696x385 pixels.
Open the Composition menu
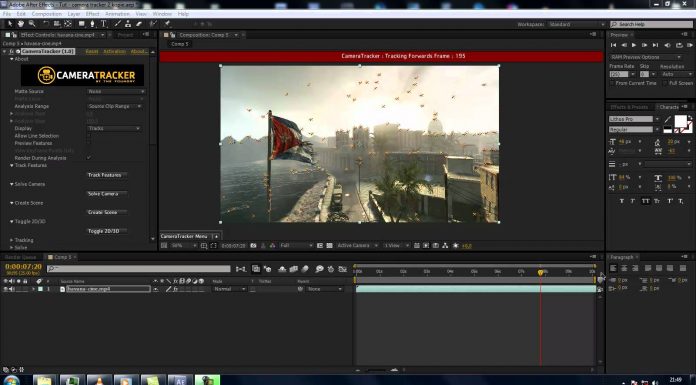click(x=47, y=14)
